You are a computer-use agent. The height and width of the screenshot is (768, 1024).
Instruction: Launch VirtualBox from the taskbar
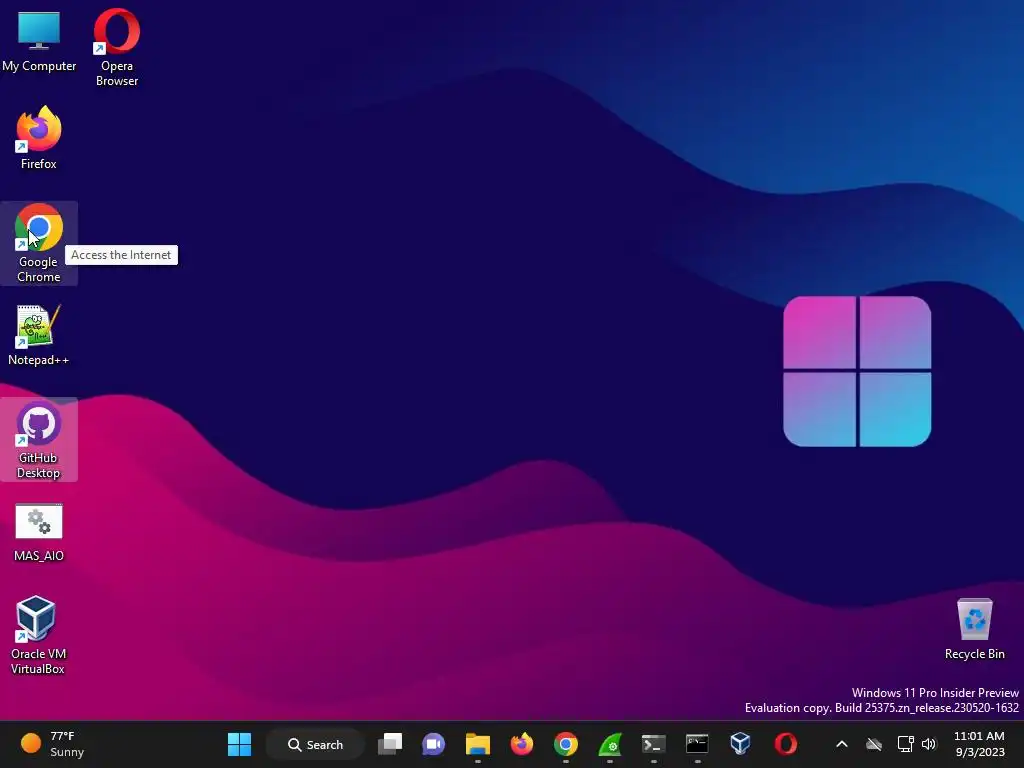point(741,744)
